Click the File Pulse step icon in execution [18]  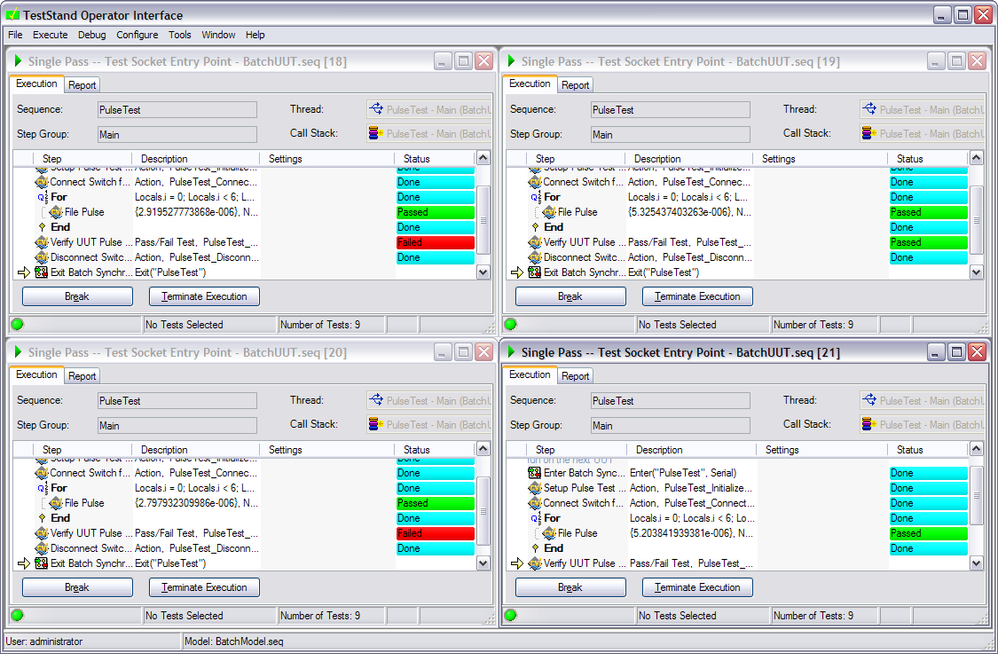[x=57, y=213]
